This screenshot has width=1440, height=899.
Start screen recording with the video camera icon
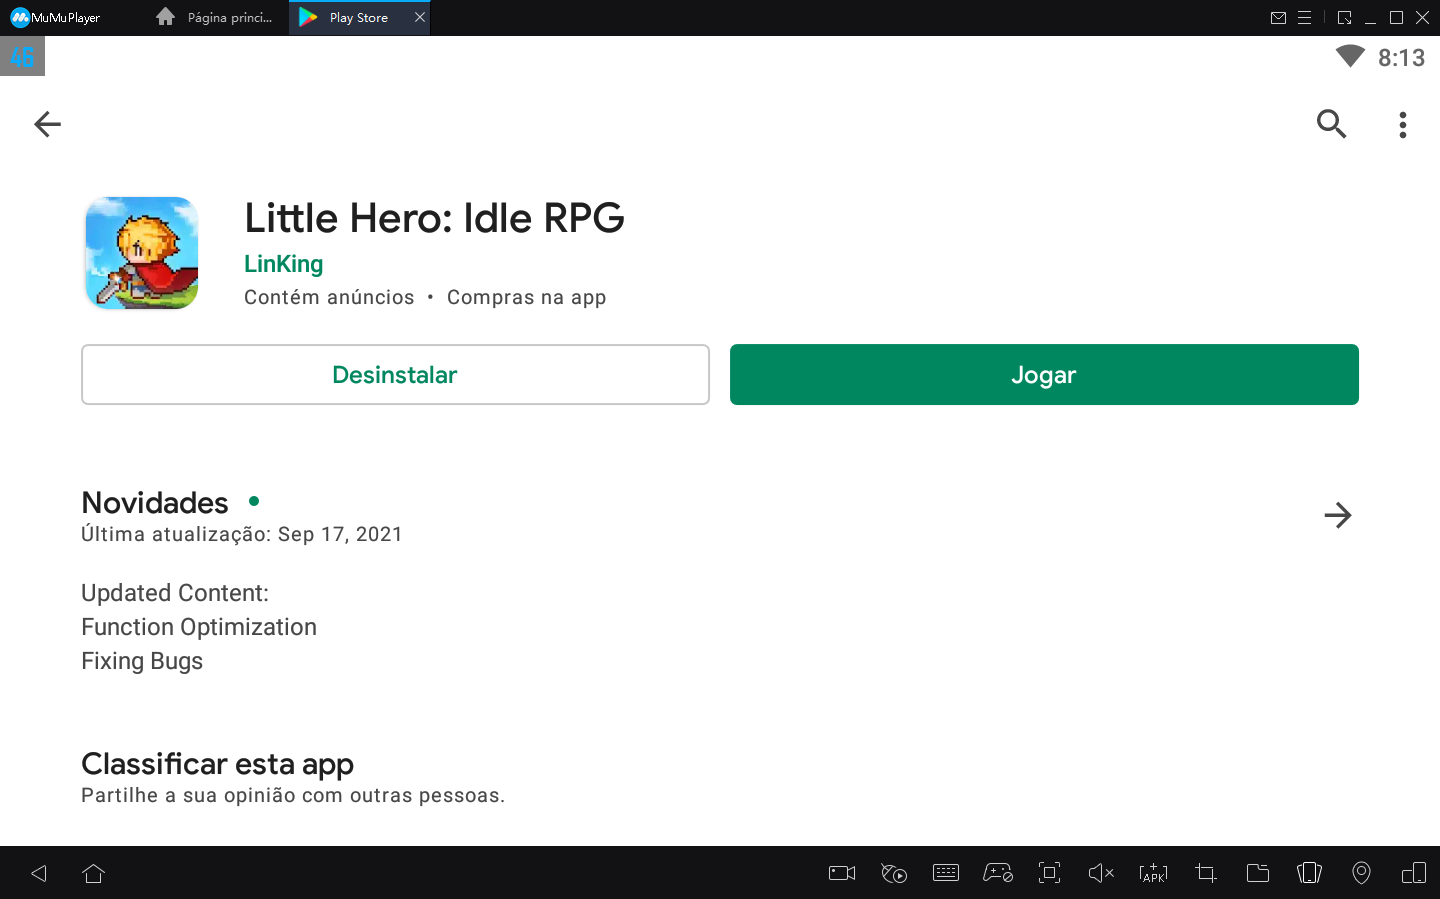coord(841,872)
